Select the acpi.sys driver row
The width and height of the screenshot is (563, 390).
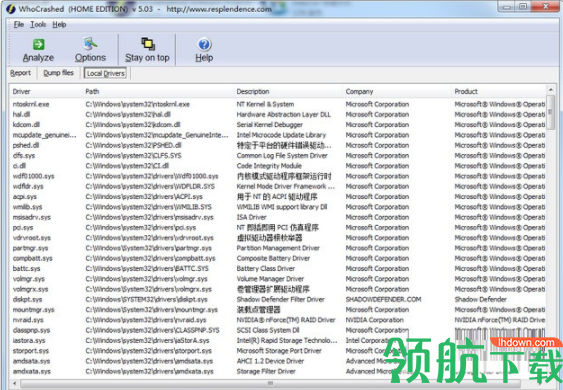pyautogui.click(x=278, y=197)
